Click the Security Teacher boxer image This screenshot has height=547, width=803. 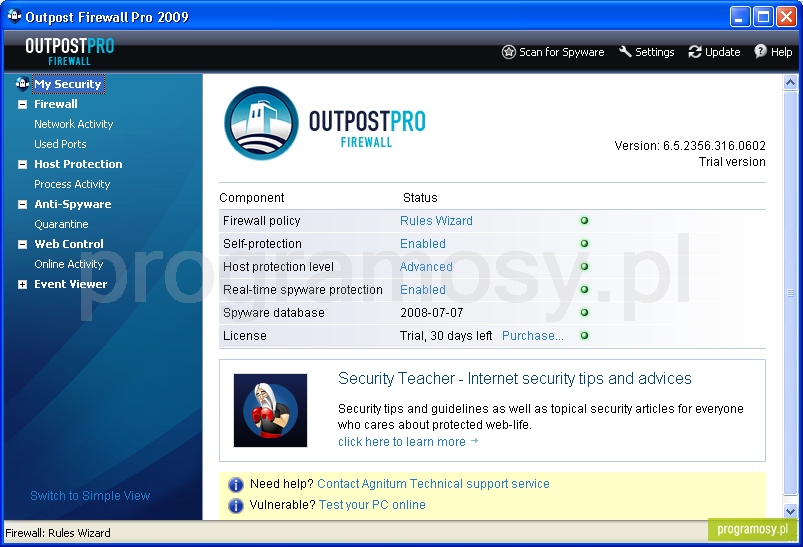click(x=270, y=410)
